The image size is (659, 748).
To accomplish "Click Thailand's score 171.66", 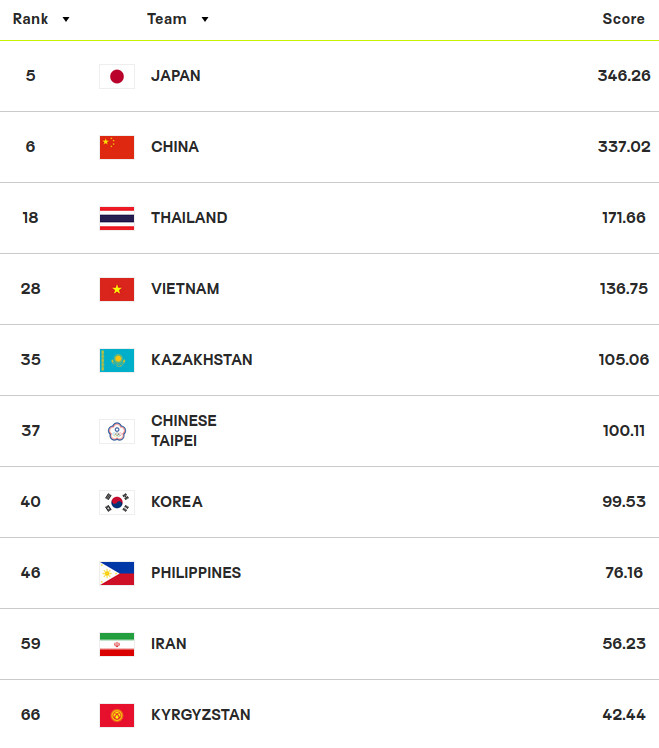I will point(621,218).
